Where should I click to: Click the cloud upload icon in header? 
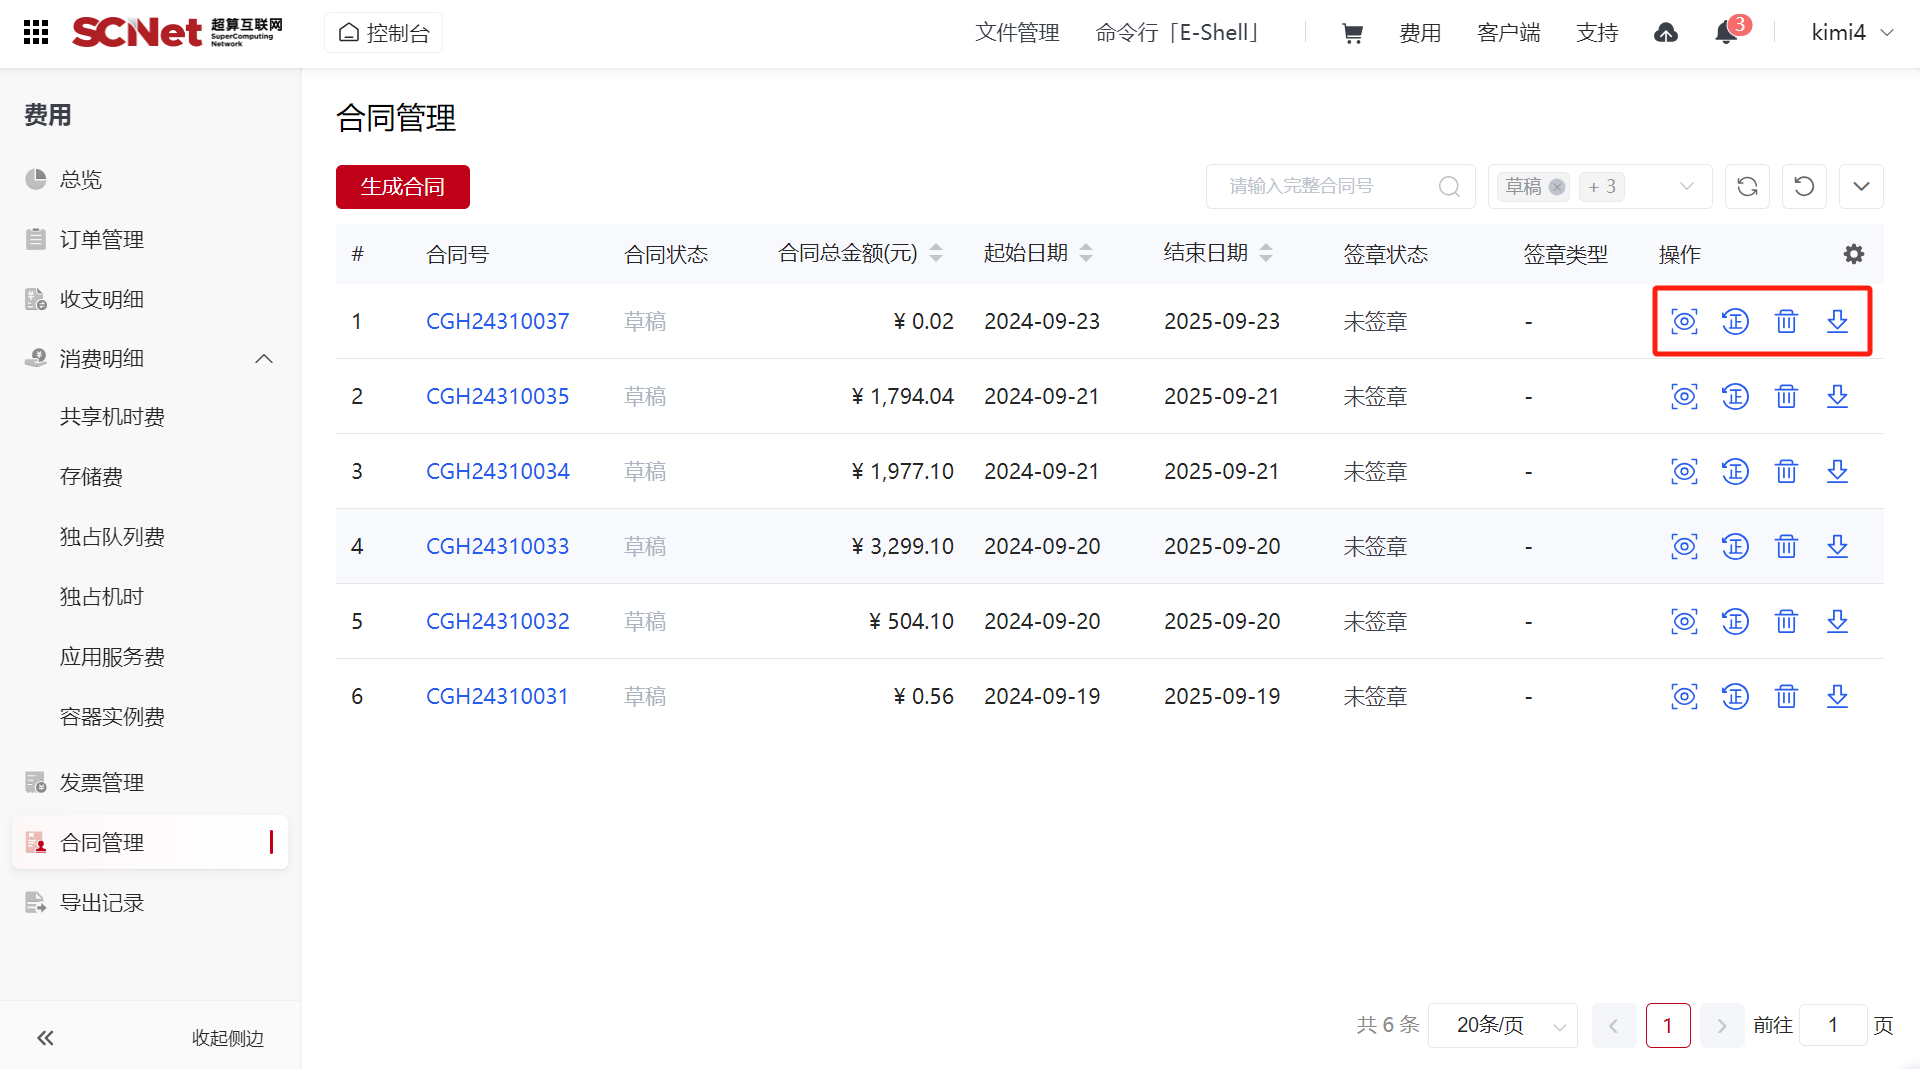click(x=1666, y=33)
